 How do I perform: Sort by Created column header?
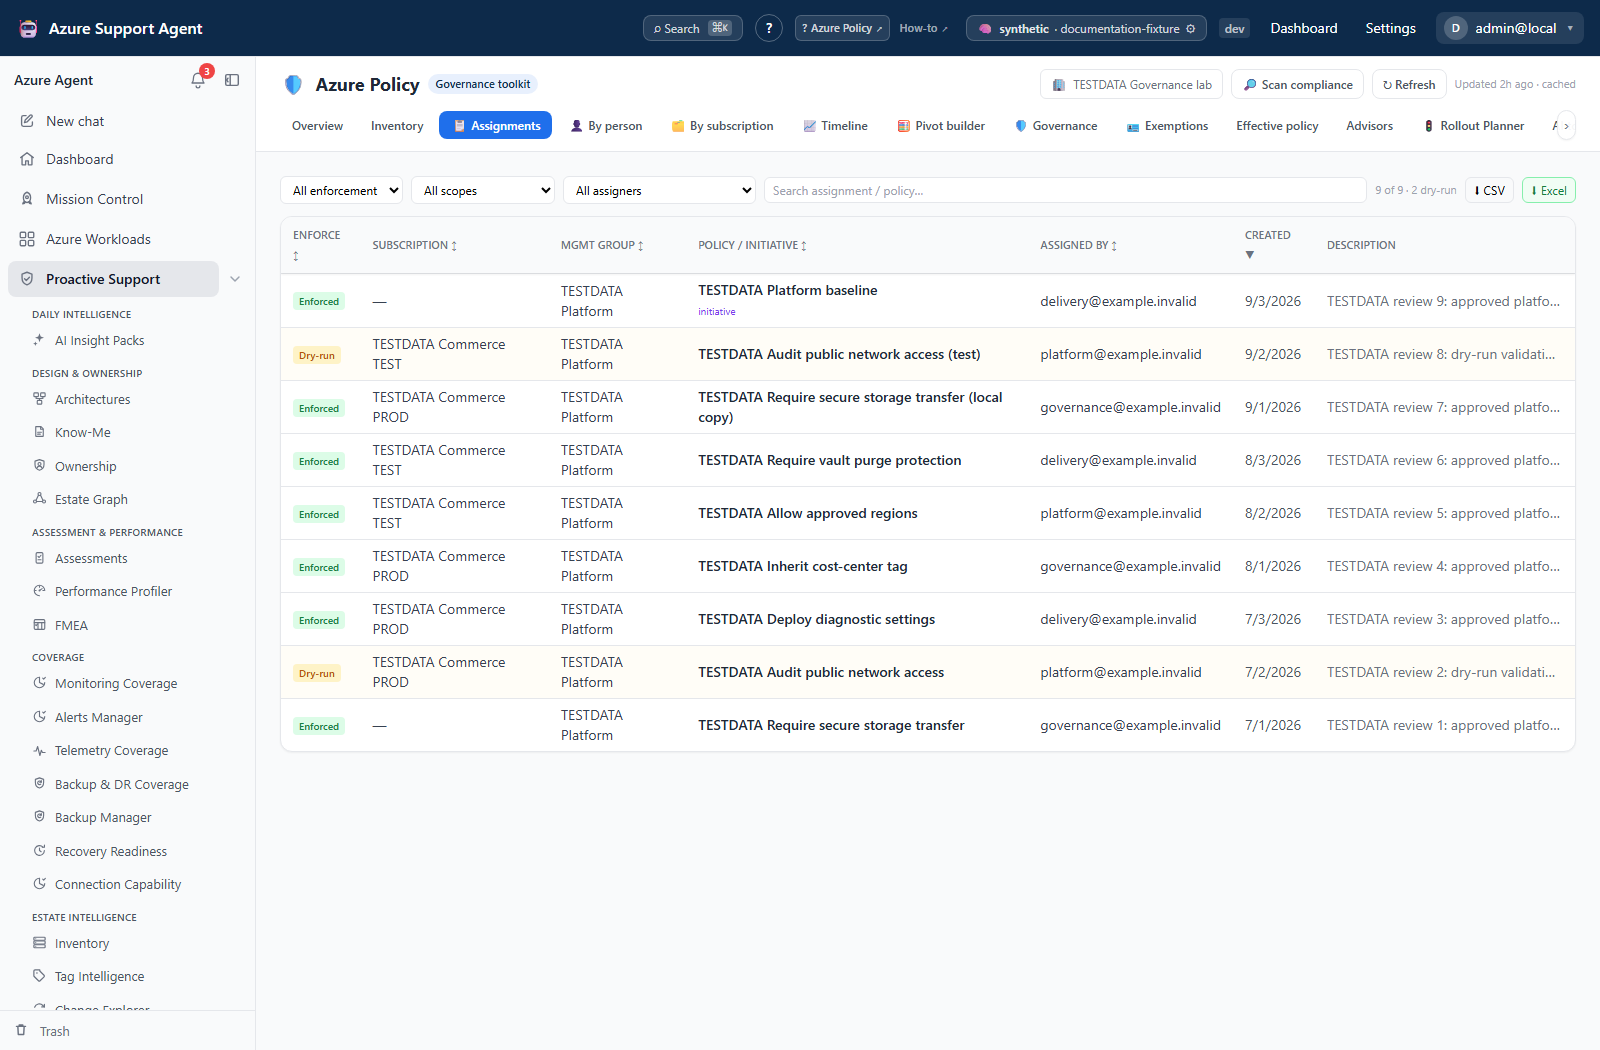pos(1267,245)
